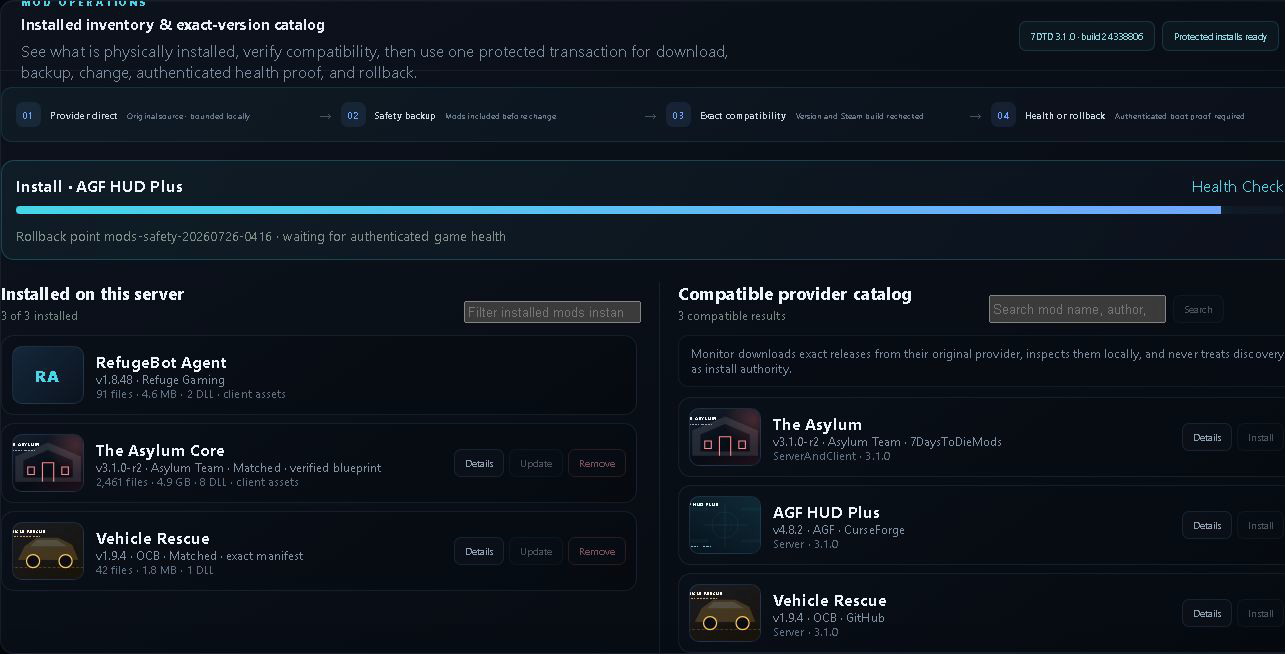
Task: Remove The Asylum Core mod
Action: click(597, 463)
